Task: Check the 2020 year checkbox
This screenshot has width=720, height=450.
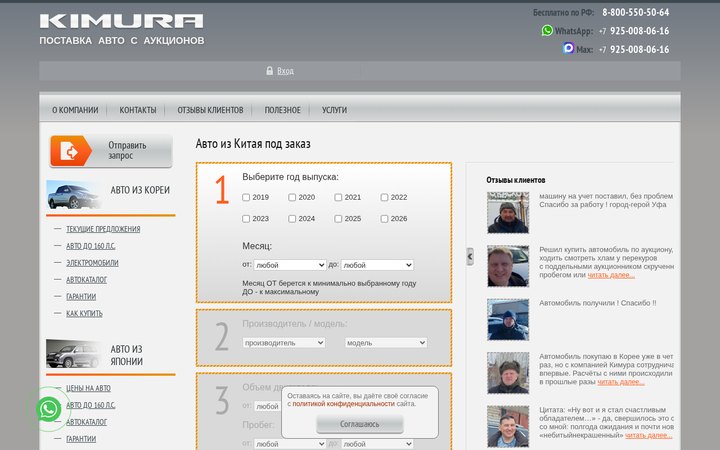Action: (292, 197)
